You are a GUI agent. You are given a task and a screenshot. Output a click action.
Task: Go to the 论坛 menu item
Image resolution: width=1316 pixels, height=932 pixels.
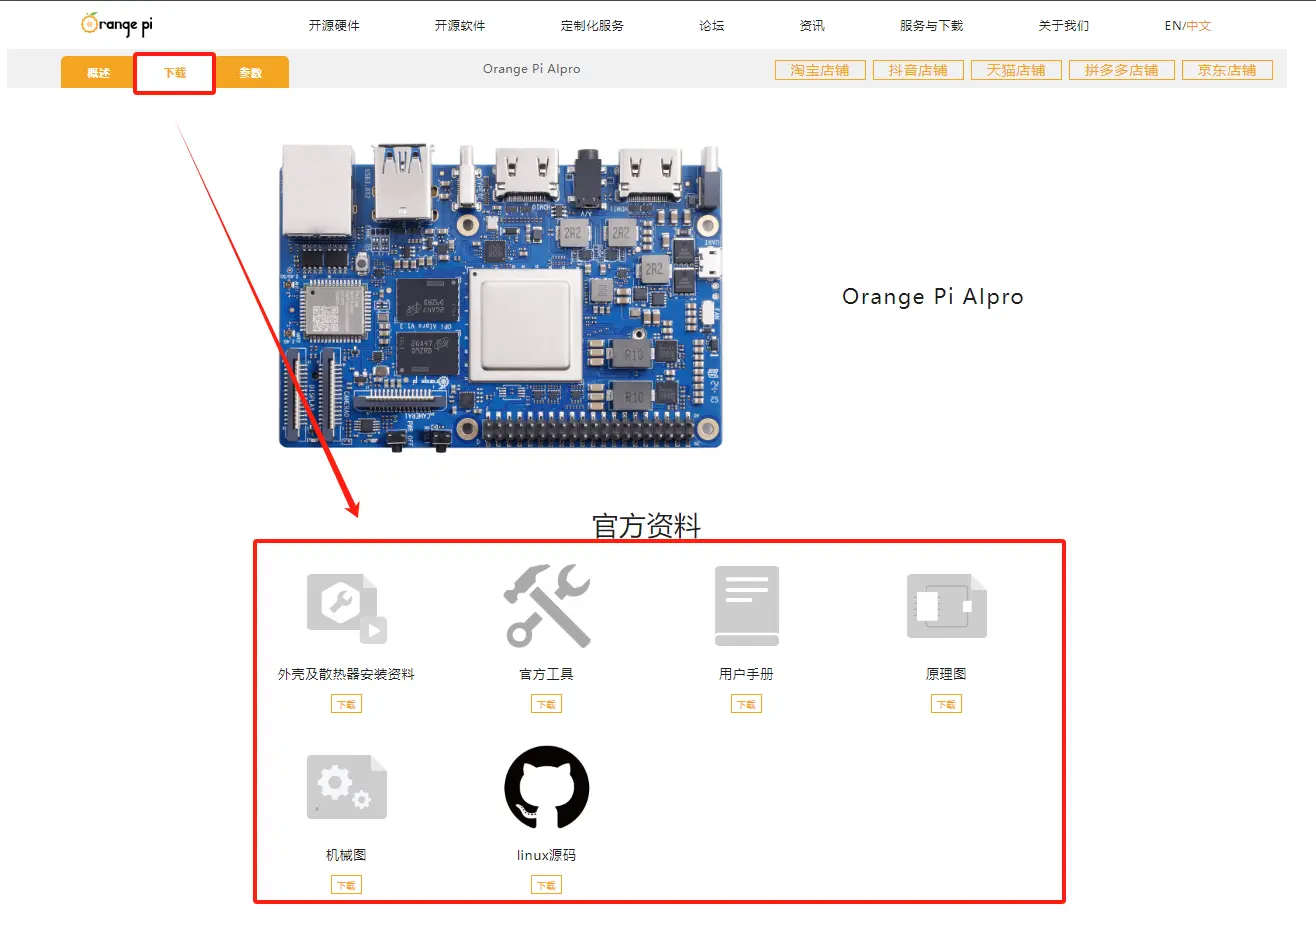pos(712,26)
